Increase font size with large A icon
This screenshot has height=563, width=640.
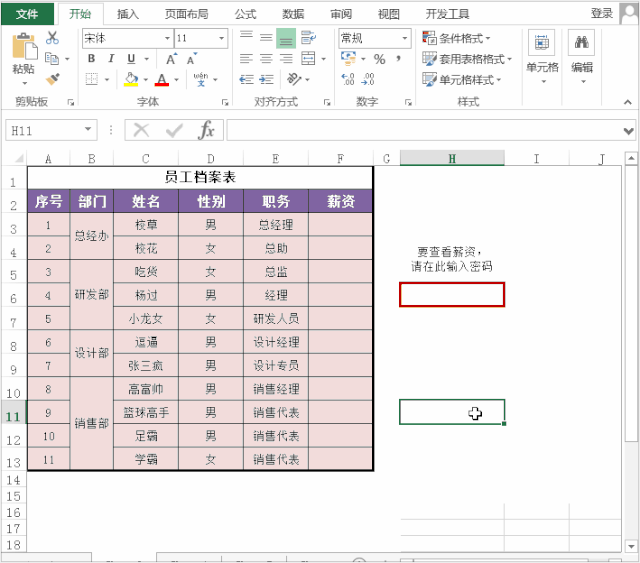click(171, 59)
